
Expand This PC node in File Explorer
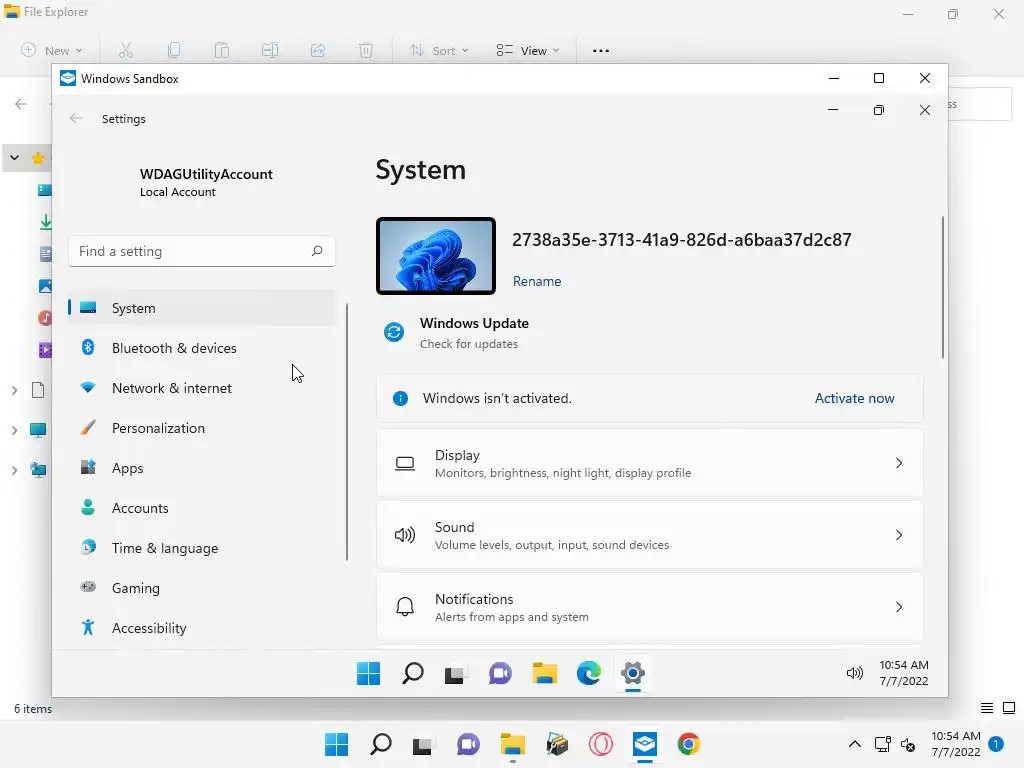[x=14, y=430]
